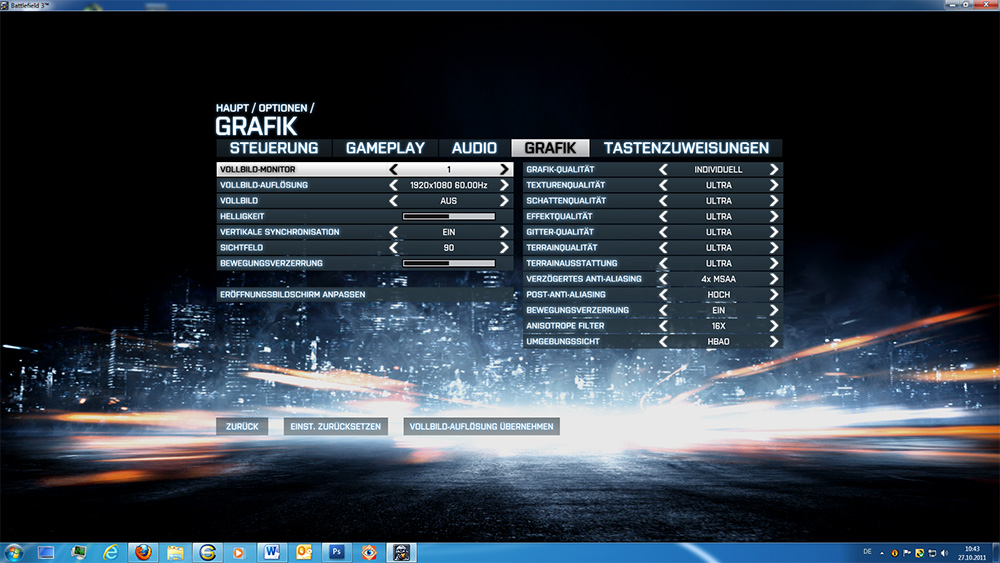Click Vollbild-Auflösung Übernehmen button

pos(482,427)
